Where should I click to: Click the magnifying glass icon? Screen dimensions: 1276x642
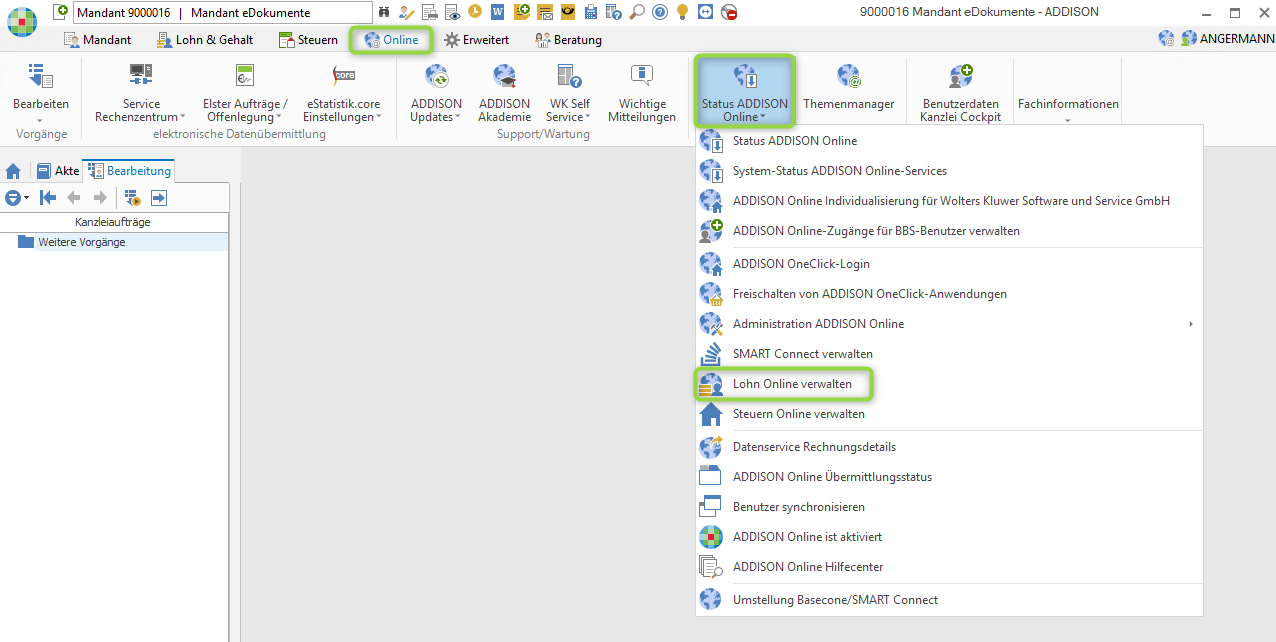click(637, 12)
